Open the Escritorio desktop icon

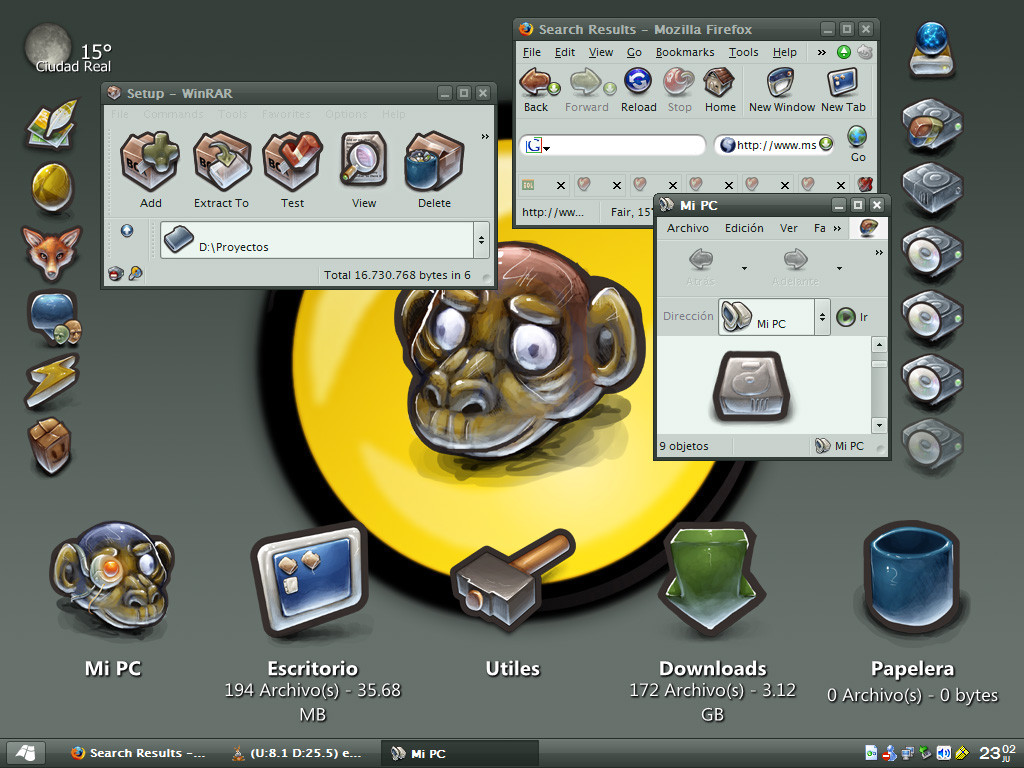(309, 580)
